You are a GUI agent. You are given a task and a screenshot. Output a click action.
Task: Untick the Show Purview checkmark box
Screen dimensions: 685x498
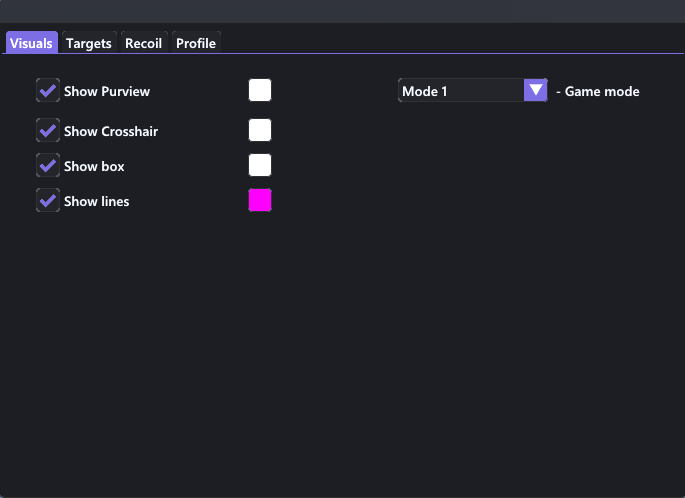click(x=48, y=90)
